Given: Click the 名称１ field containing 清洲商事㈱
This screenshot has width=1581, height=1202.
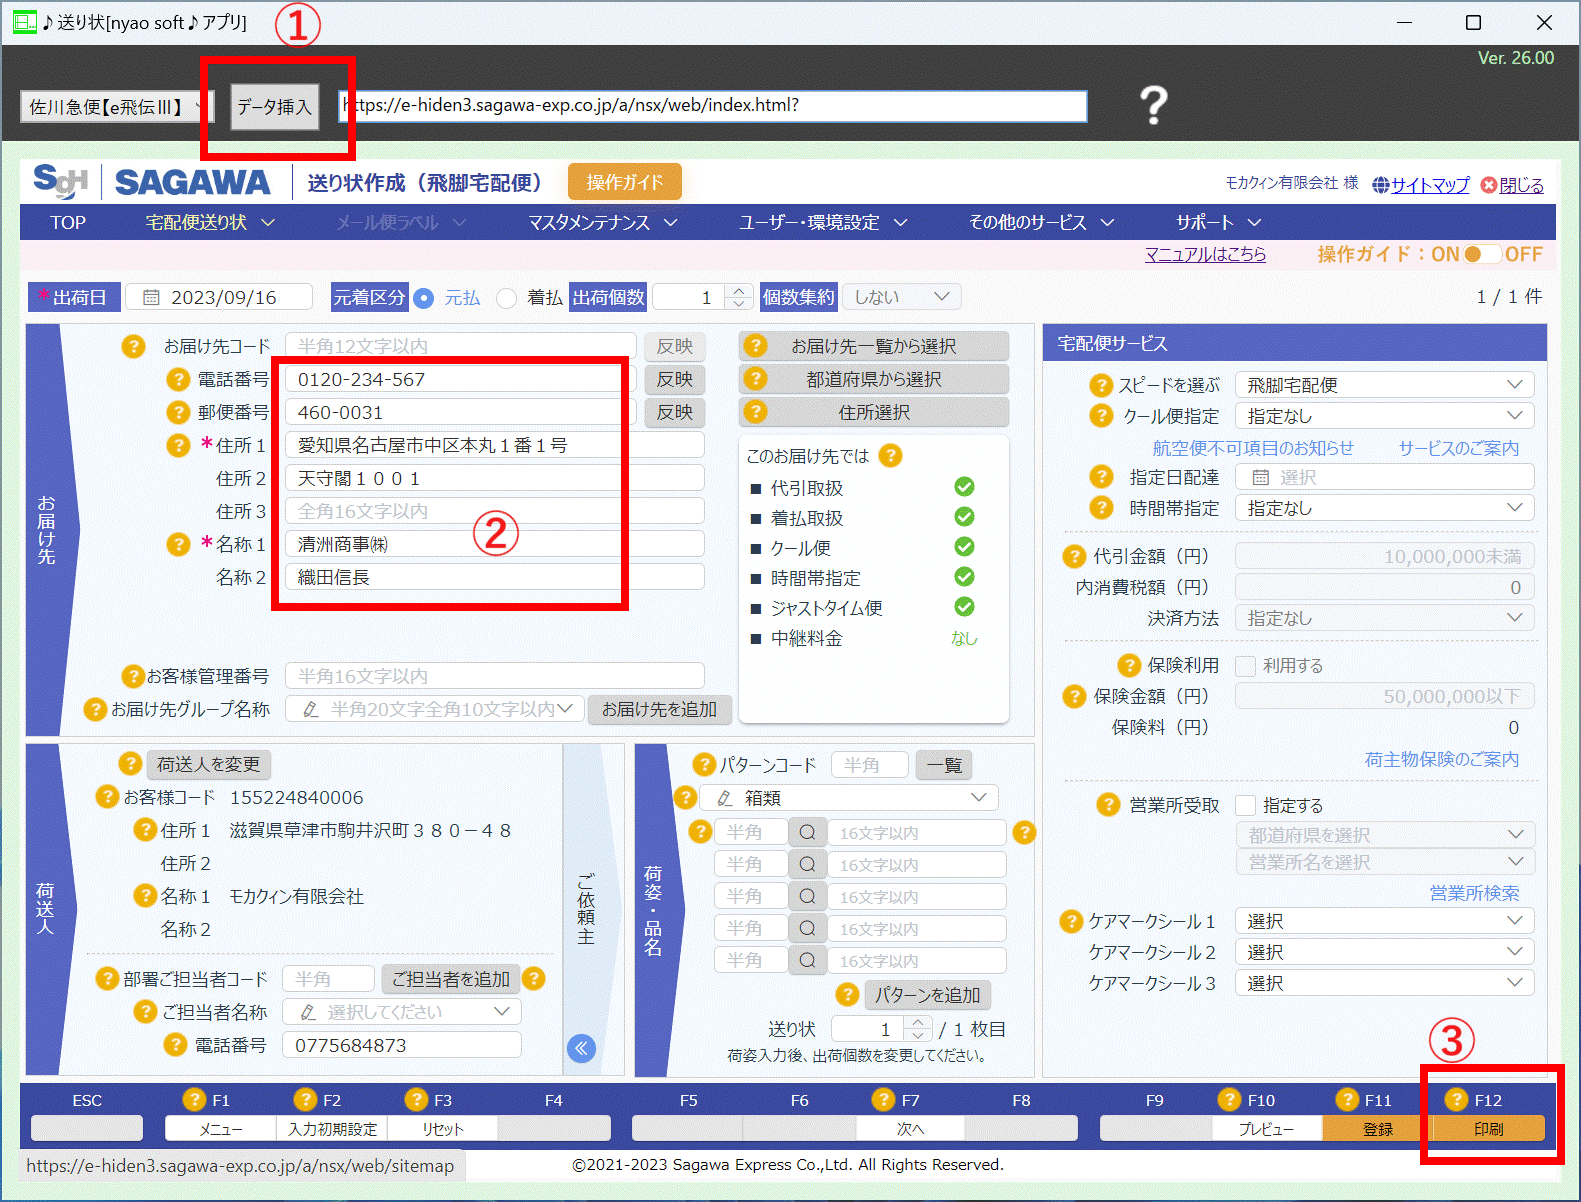Looking at the screenshot, I should 495,544.
